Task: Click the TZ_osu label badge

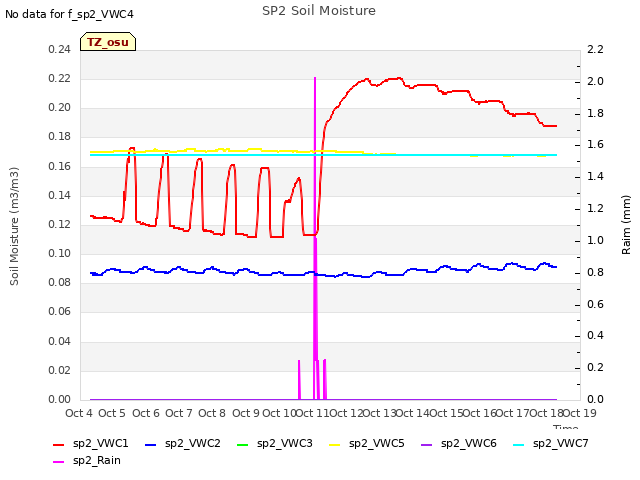Action: coord(108,42)
